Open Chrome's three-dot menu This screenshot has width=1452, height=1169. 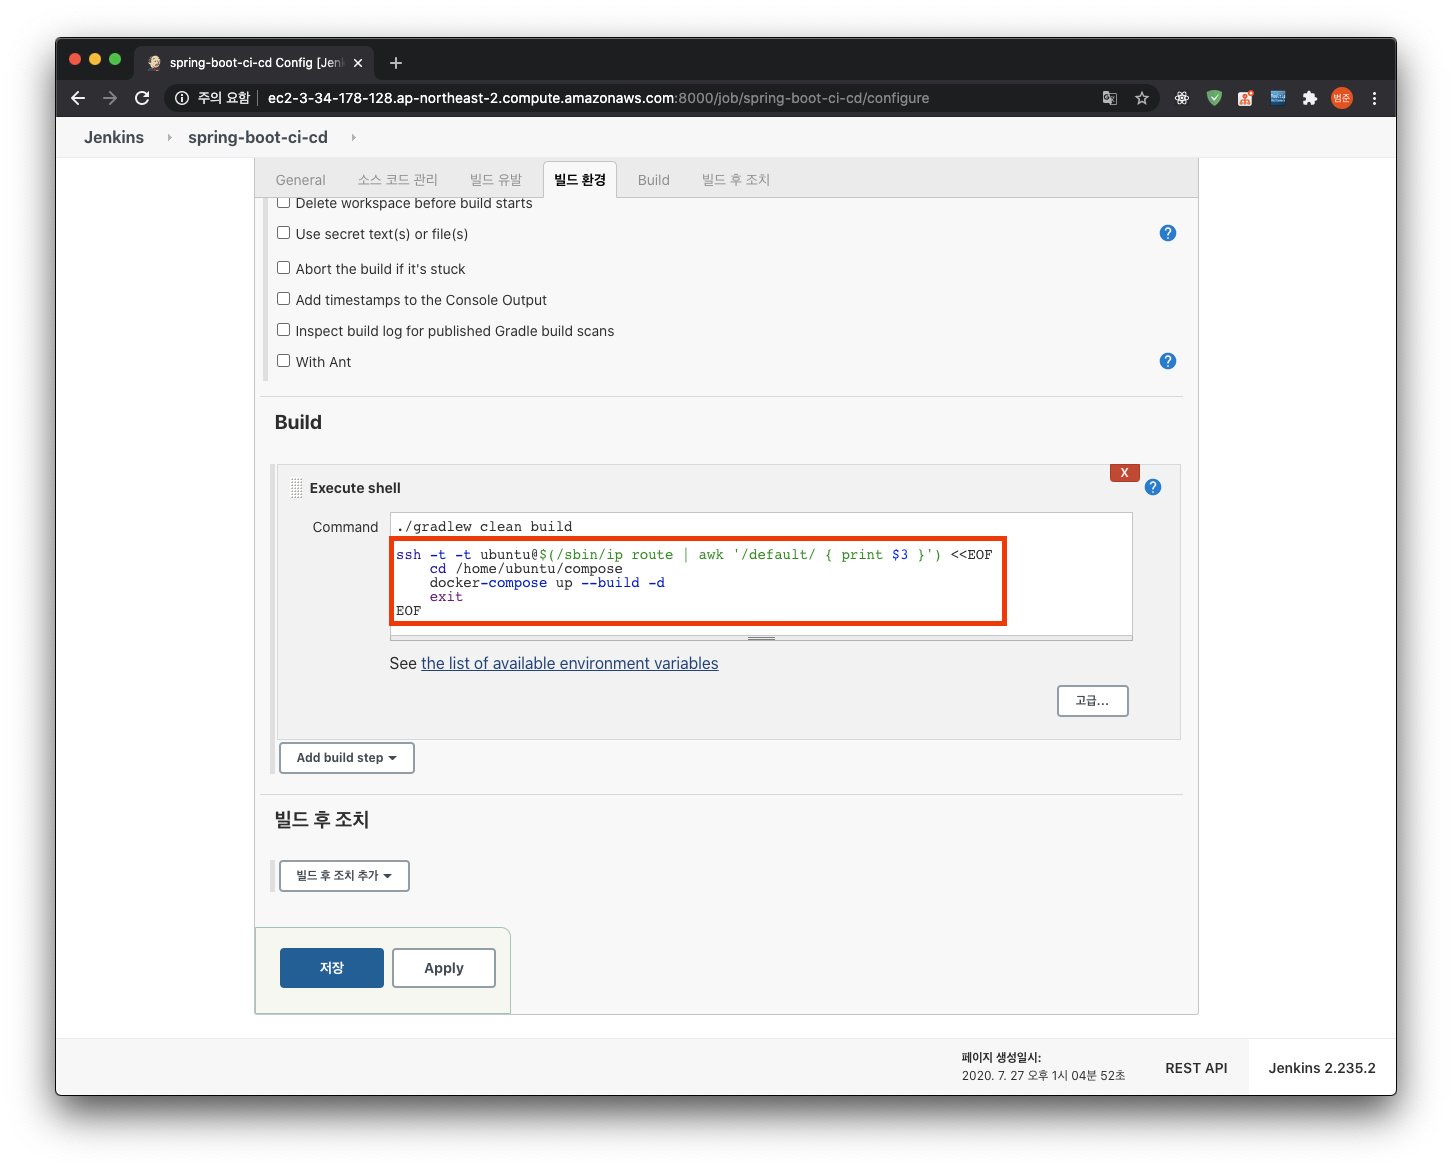[1375, 98]
